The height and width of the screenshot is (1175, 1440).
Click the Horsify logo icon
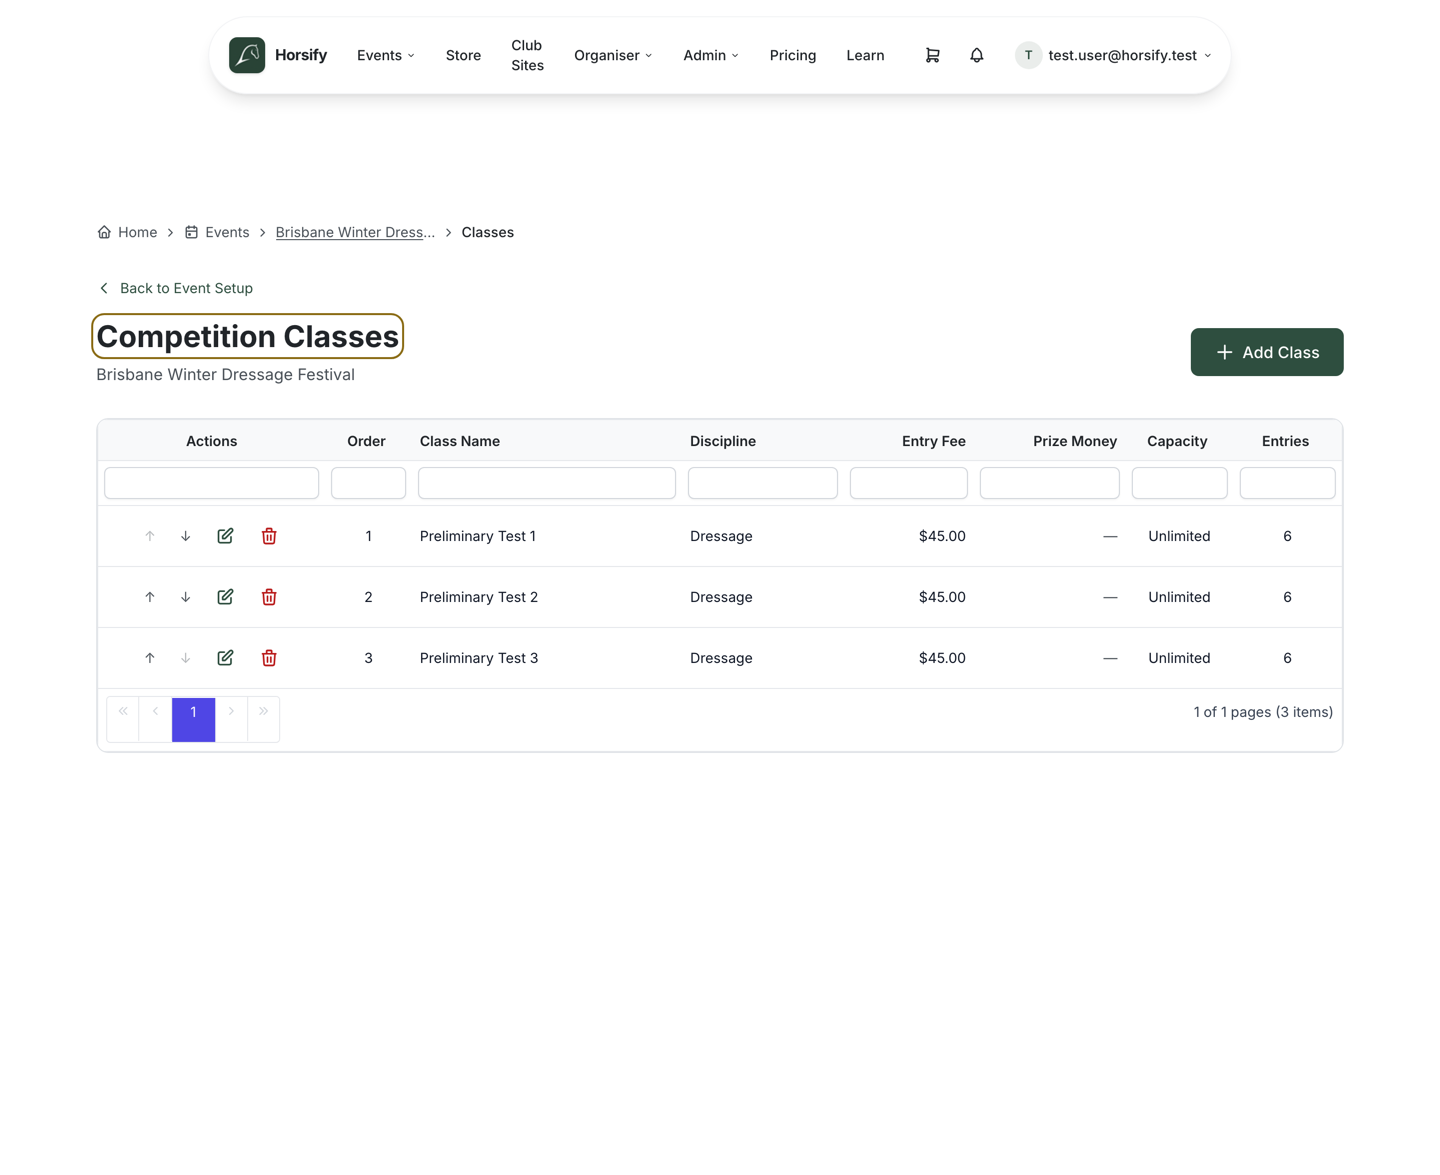247,55
